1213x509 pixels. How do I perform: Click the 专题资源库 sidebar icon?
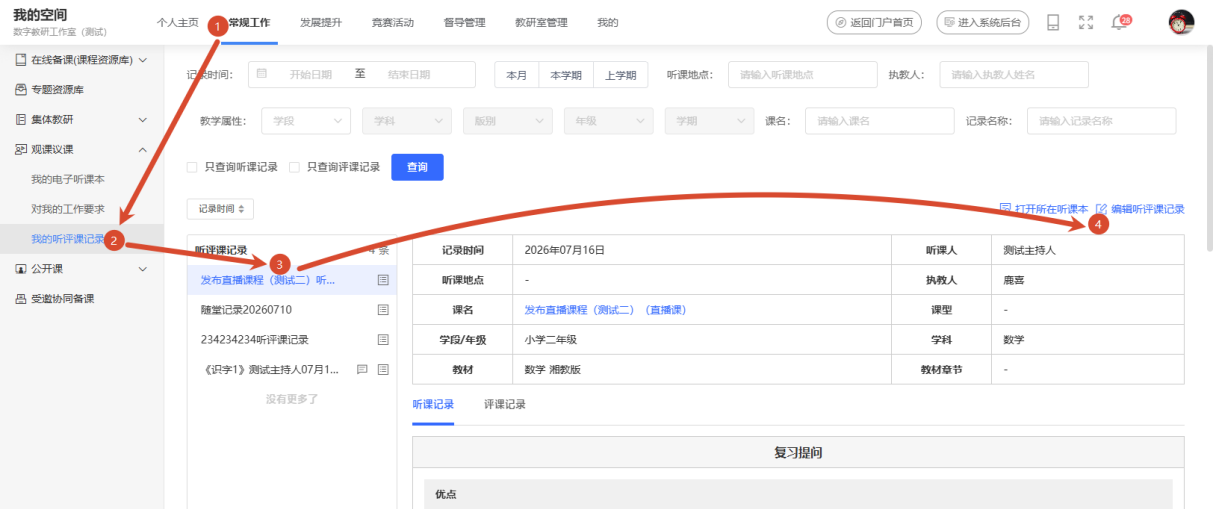coord(21,89)
